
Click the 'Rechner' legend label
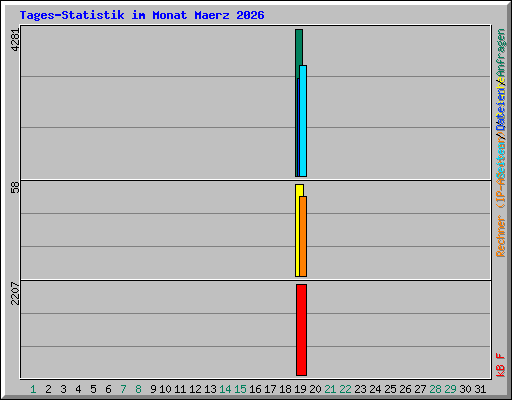tap(501, 236)
